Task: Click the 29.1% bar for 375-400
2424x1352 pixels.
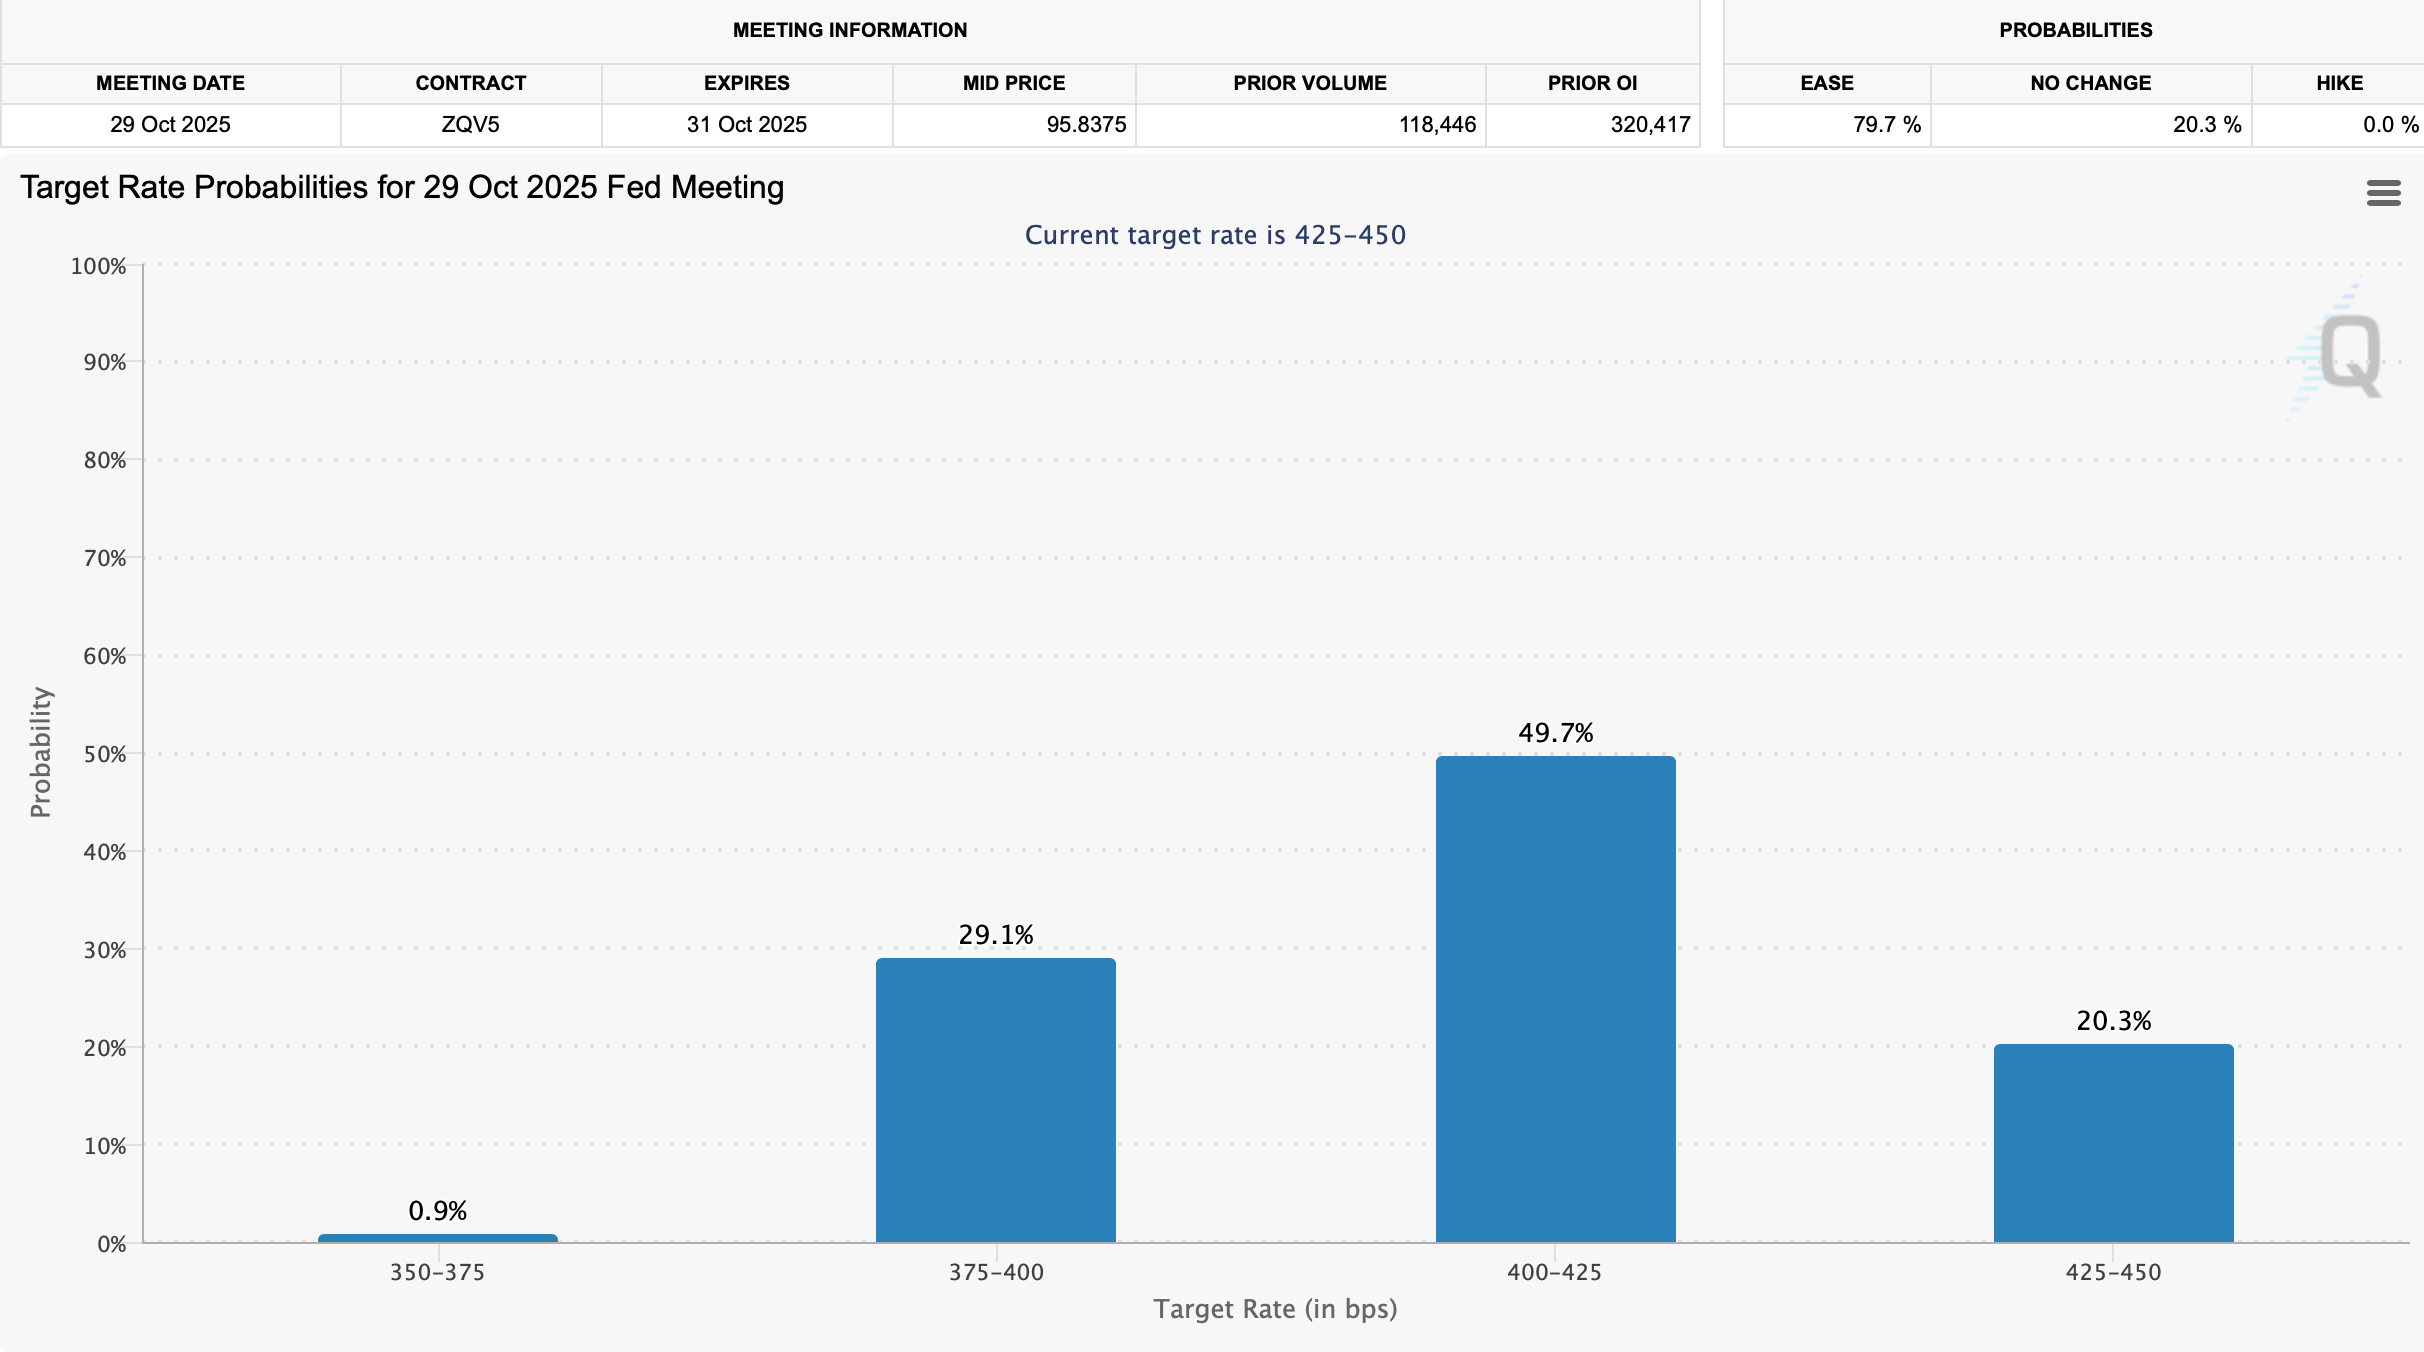Action: (x=995, y=1100)
